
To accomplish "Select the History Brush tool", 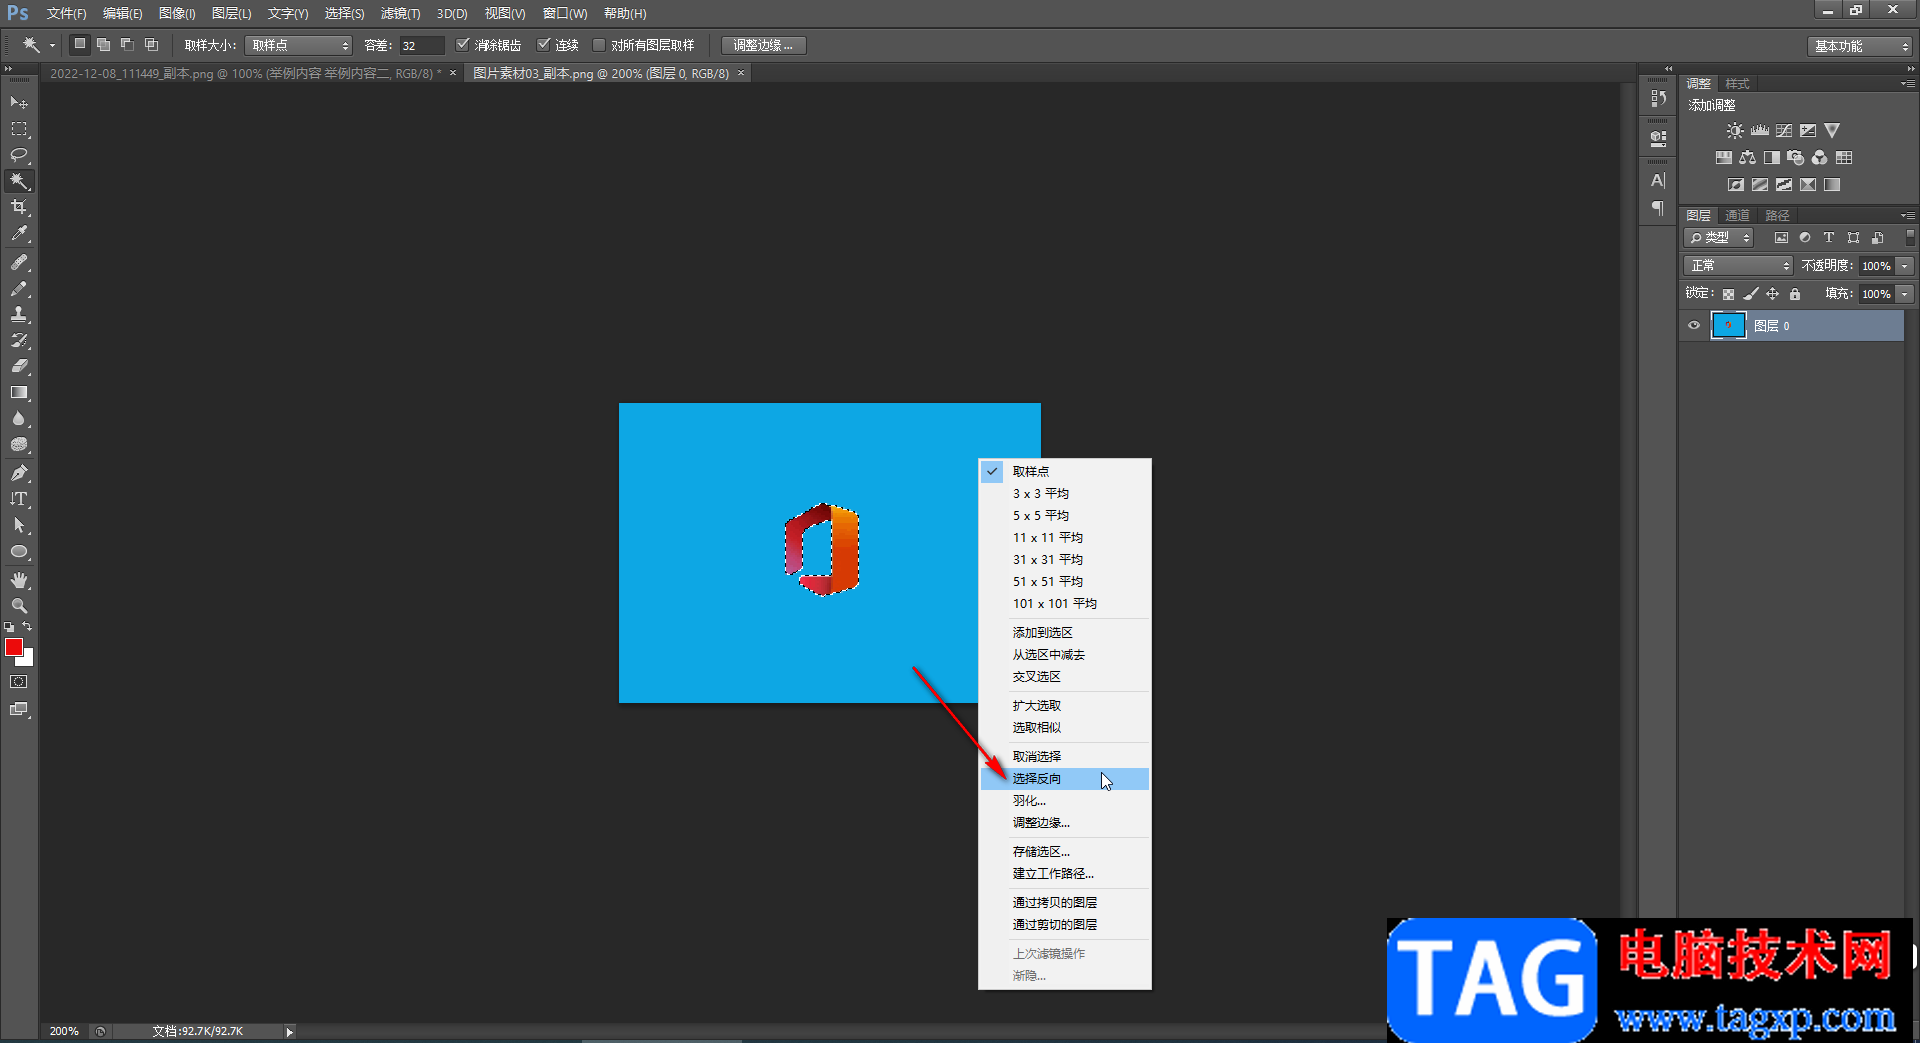I will [x=19, y=340].
